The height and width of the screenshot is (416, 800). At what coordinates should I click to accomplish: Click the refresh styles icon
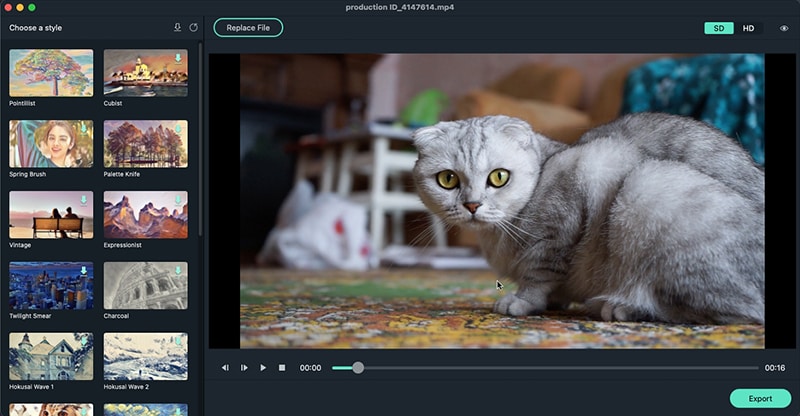(193, 28)
